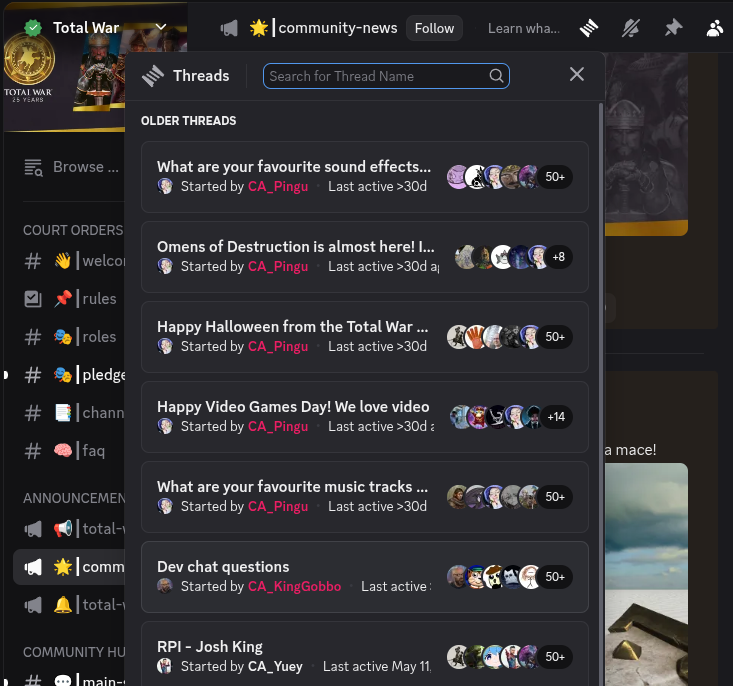Open Browse Channels in the sidebar

click(x=72, y=167)
